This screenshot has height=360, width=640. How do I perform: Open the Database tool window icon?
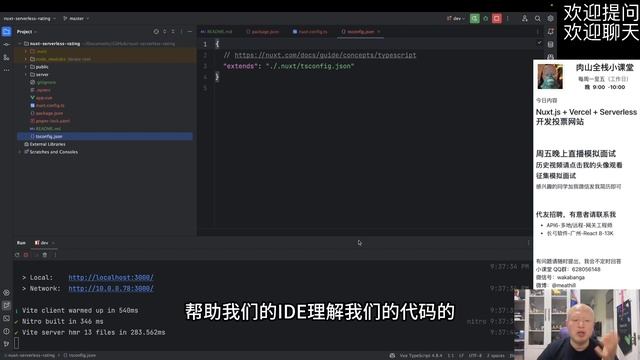(x=551, y=44)
